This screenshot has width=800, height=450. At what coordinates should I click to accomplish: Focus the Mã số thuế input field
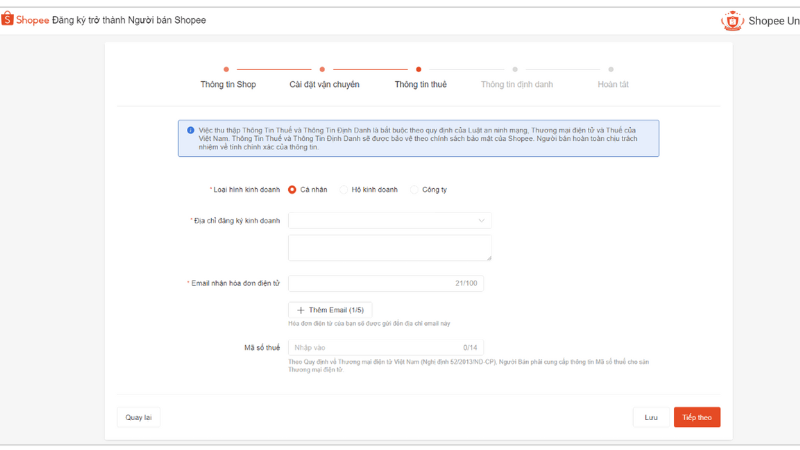coord(386,347)
